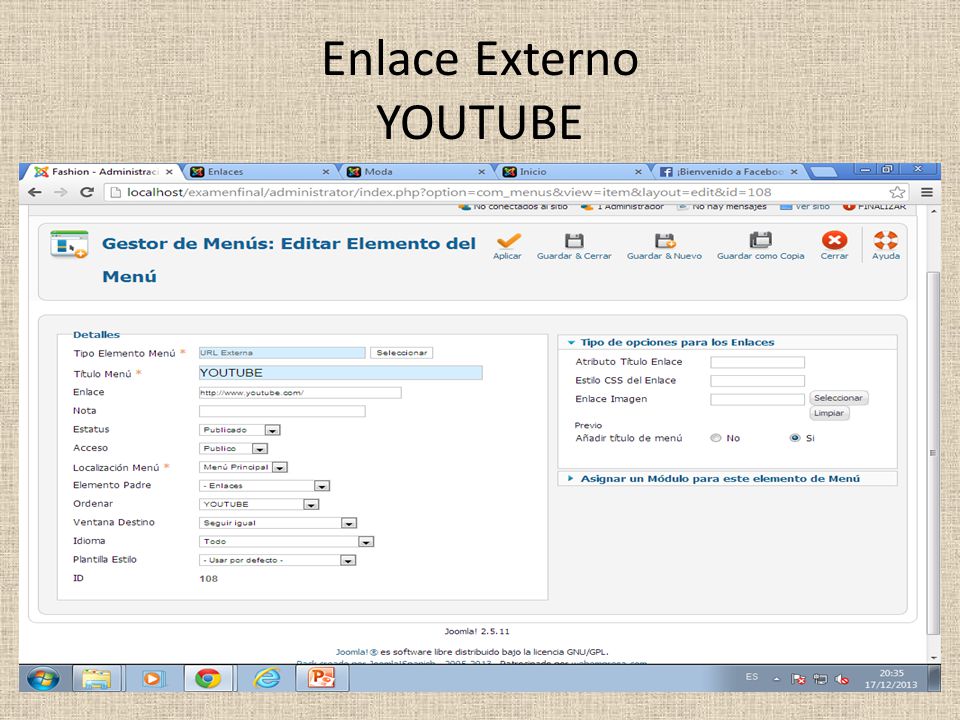
Task: Open Elemento Padre dropdown
Action: (264, 486)
